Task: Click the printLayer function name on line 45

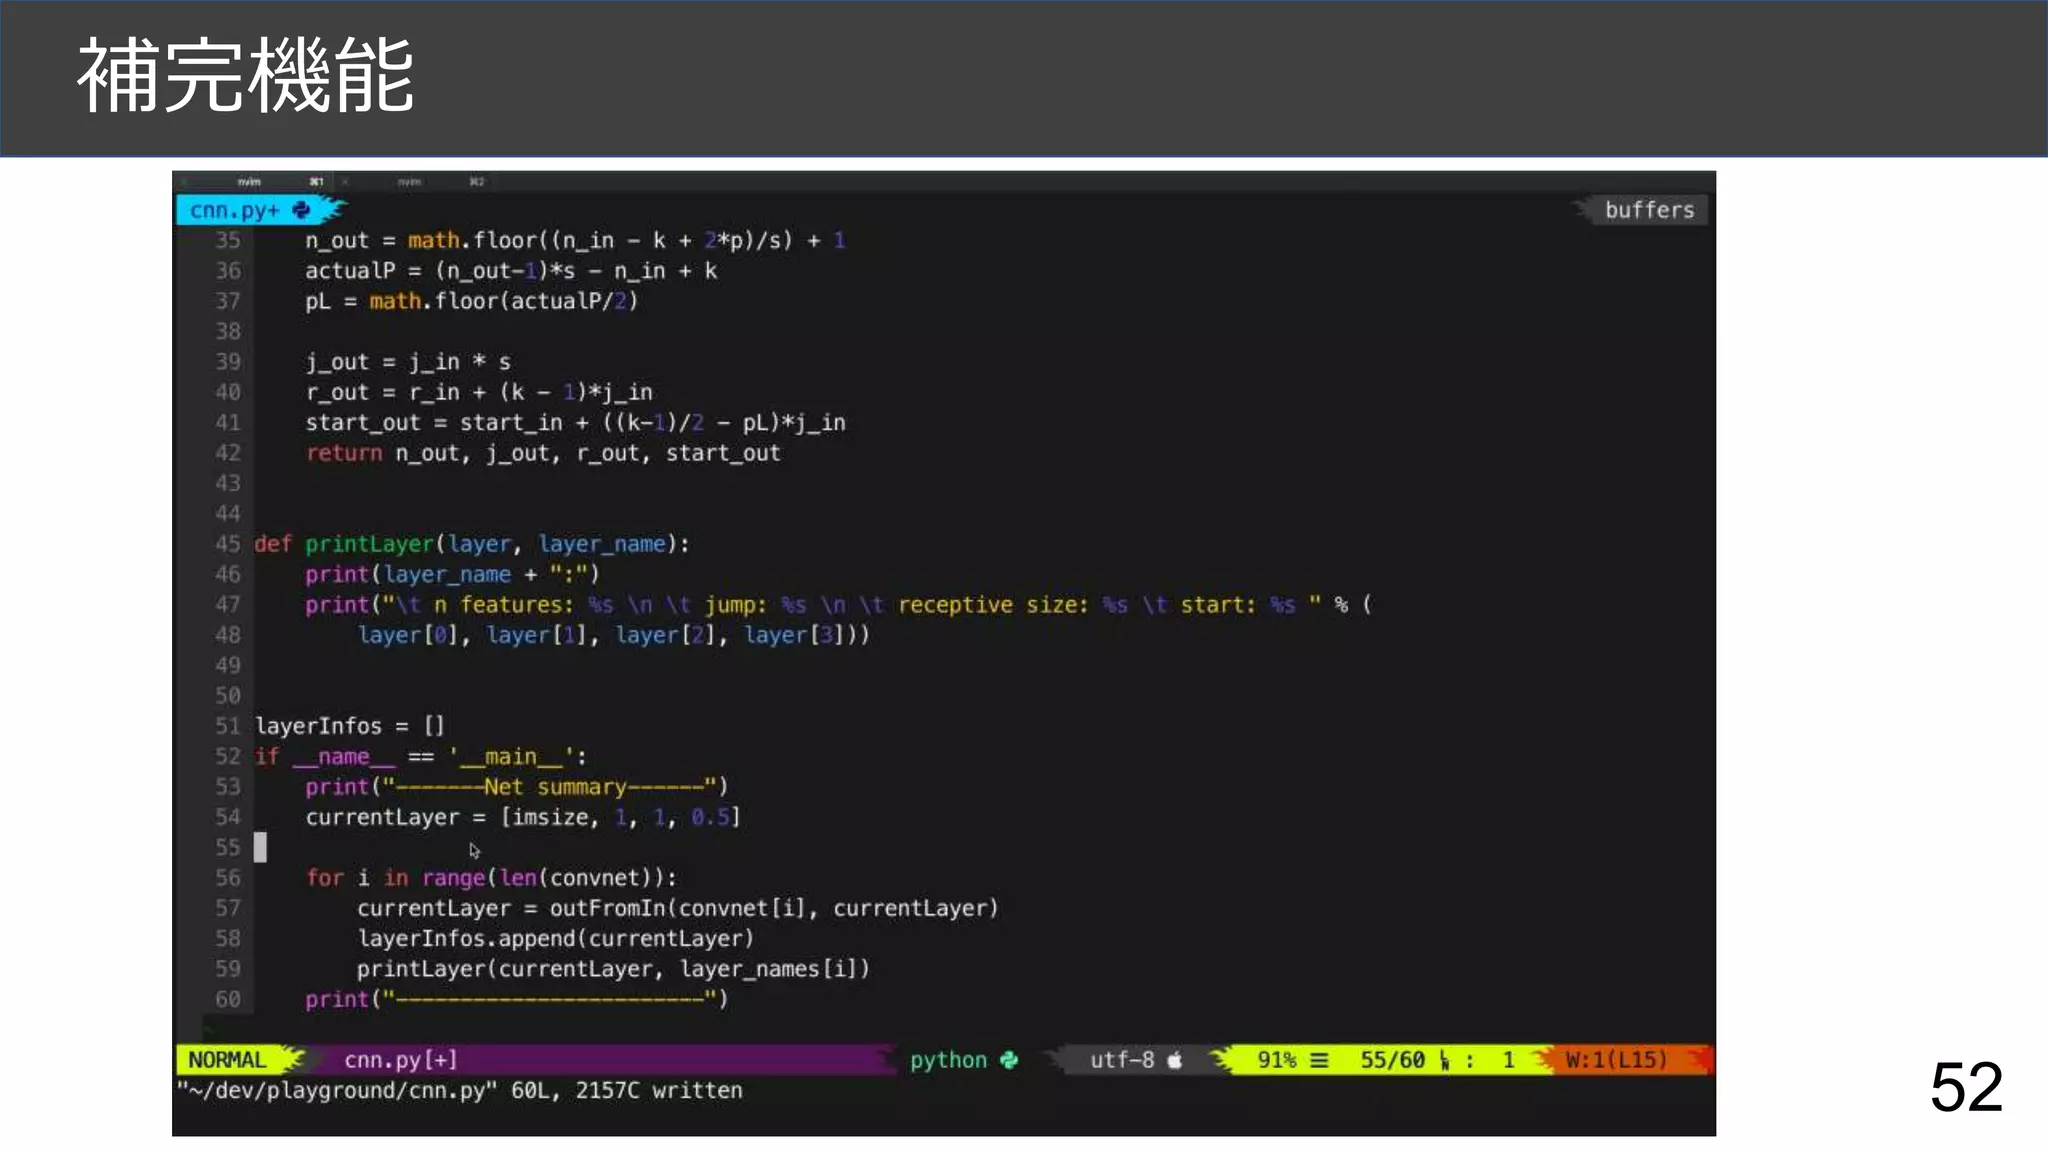Action: (x=369, y=544)
